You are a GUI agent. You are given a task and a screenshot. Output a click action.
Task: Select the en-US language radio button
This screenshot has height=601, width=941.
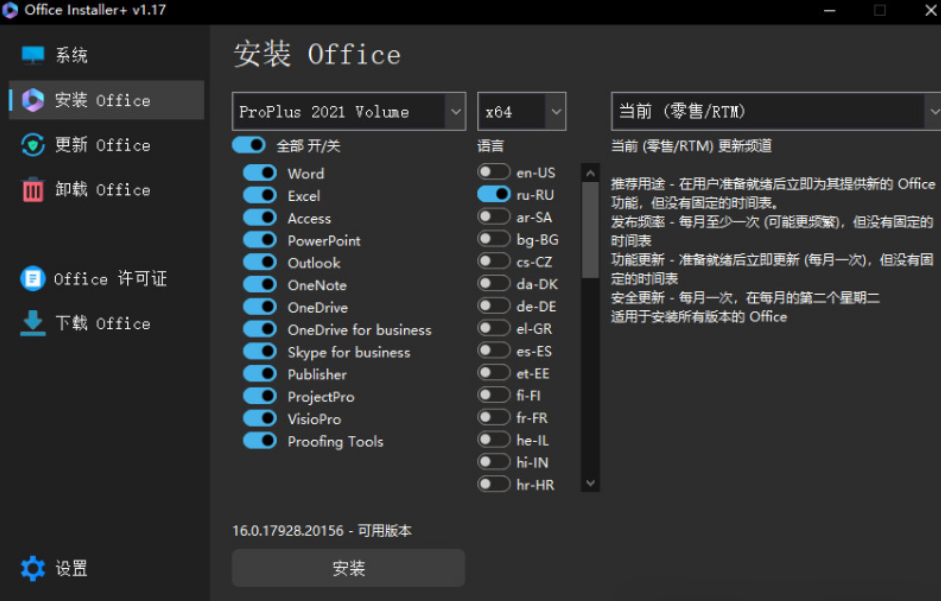tap(494, 172)
